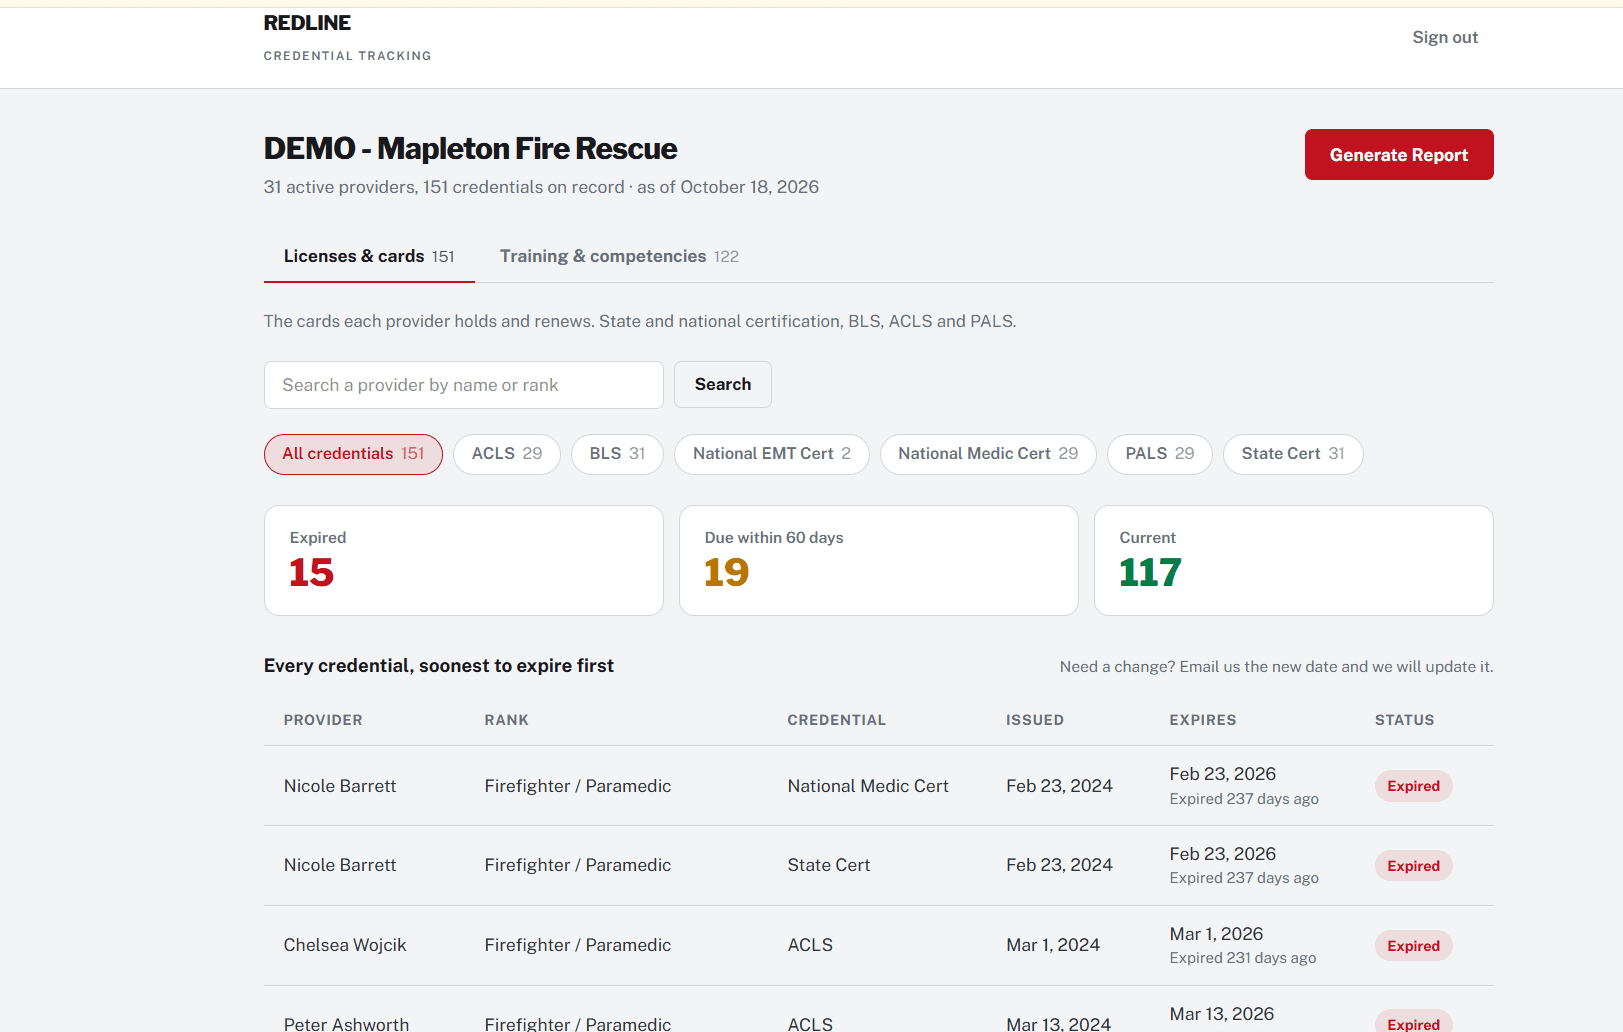Click State Cert cell in Nicole Barrett row
1623x1032 pixels.
click(x=829, y=865)
